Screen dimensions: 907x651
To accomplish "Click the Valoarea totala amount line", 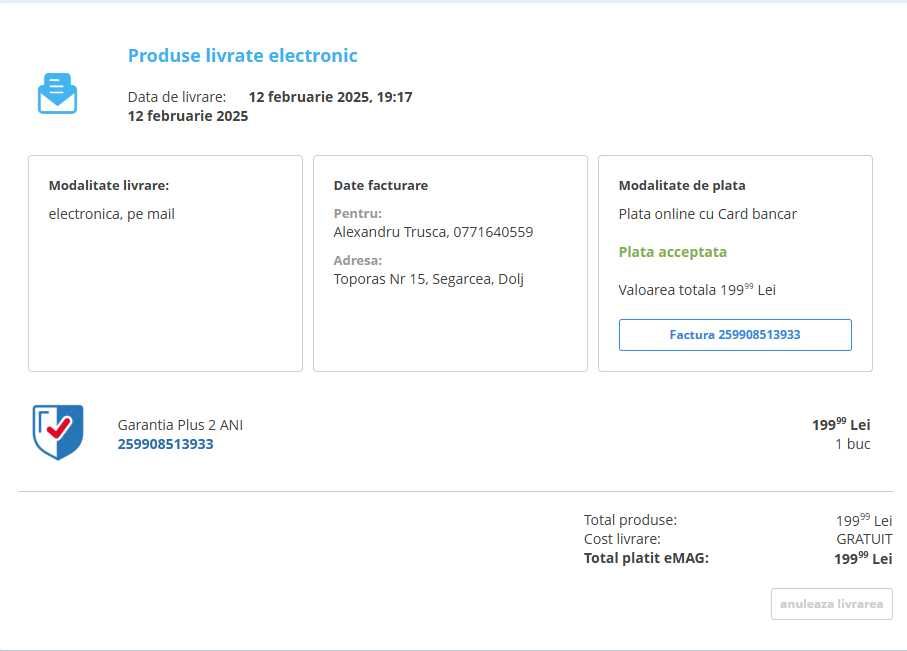I will [697, 290].
